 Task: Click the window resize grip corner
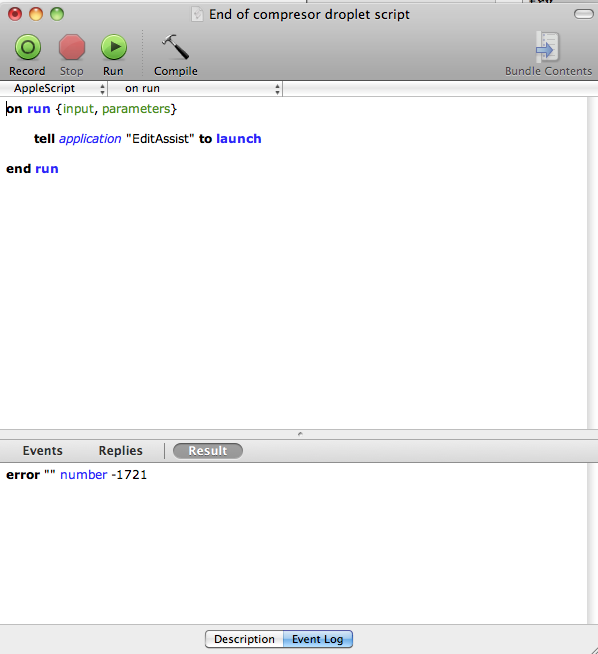593,649
